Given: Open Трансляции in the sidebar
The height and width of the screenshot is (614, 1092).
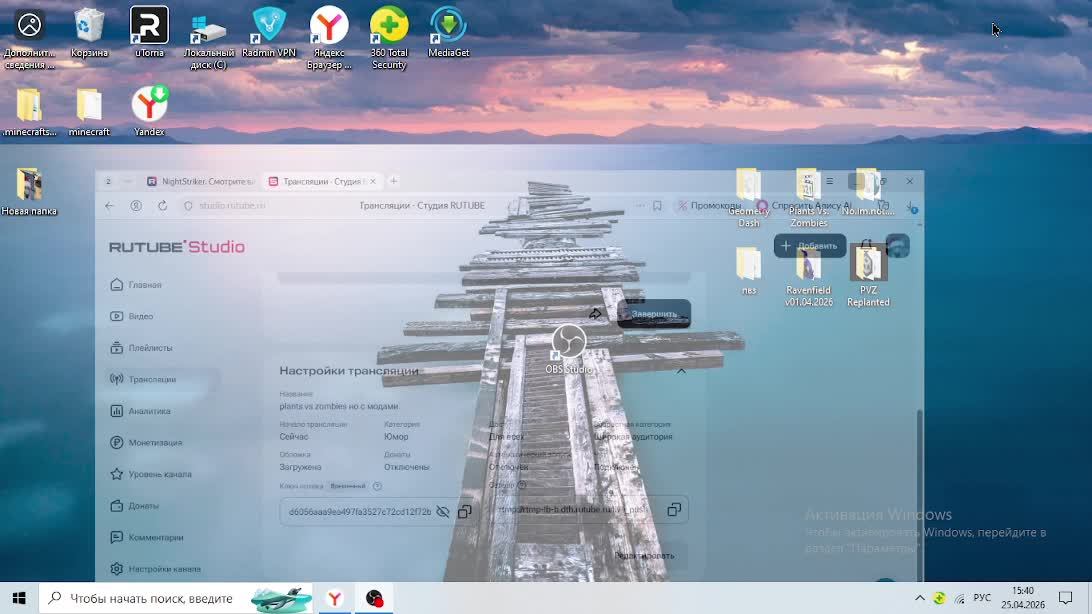Looking at the screenshot, I should 143,379.
